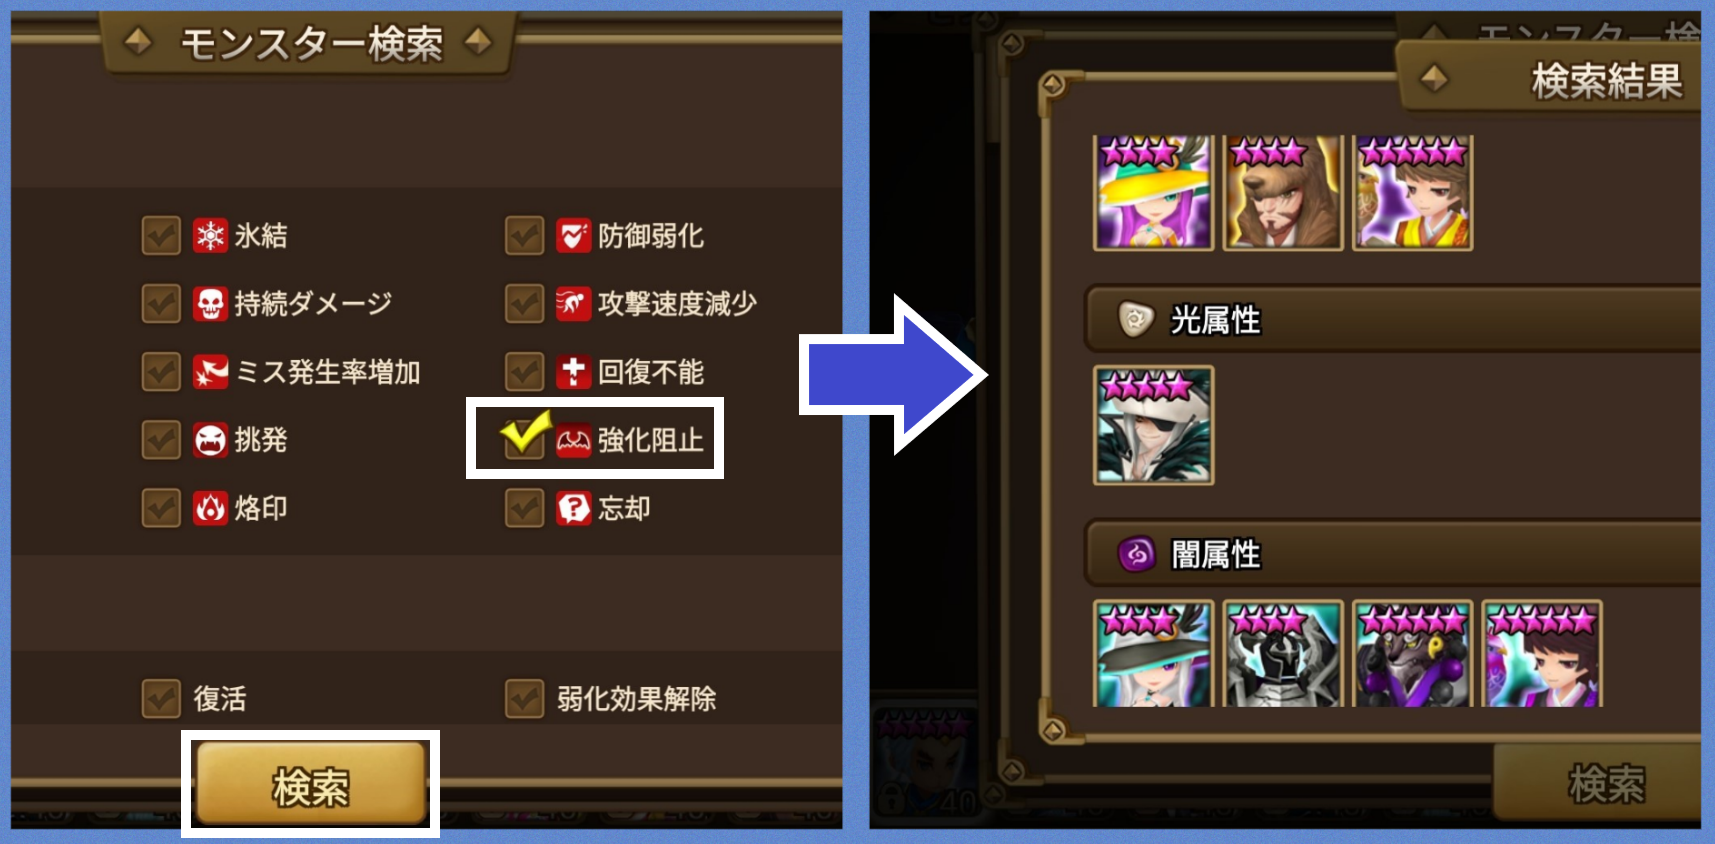Enable the 復活 checkbox
Screen dimensions: 1715x844
(161, 699)
